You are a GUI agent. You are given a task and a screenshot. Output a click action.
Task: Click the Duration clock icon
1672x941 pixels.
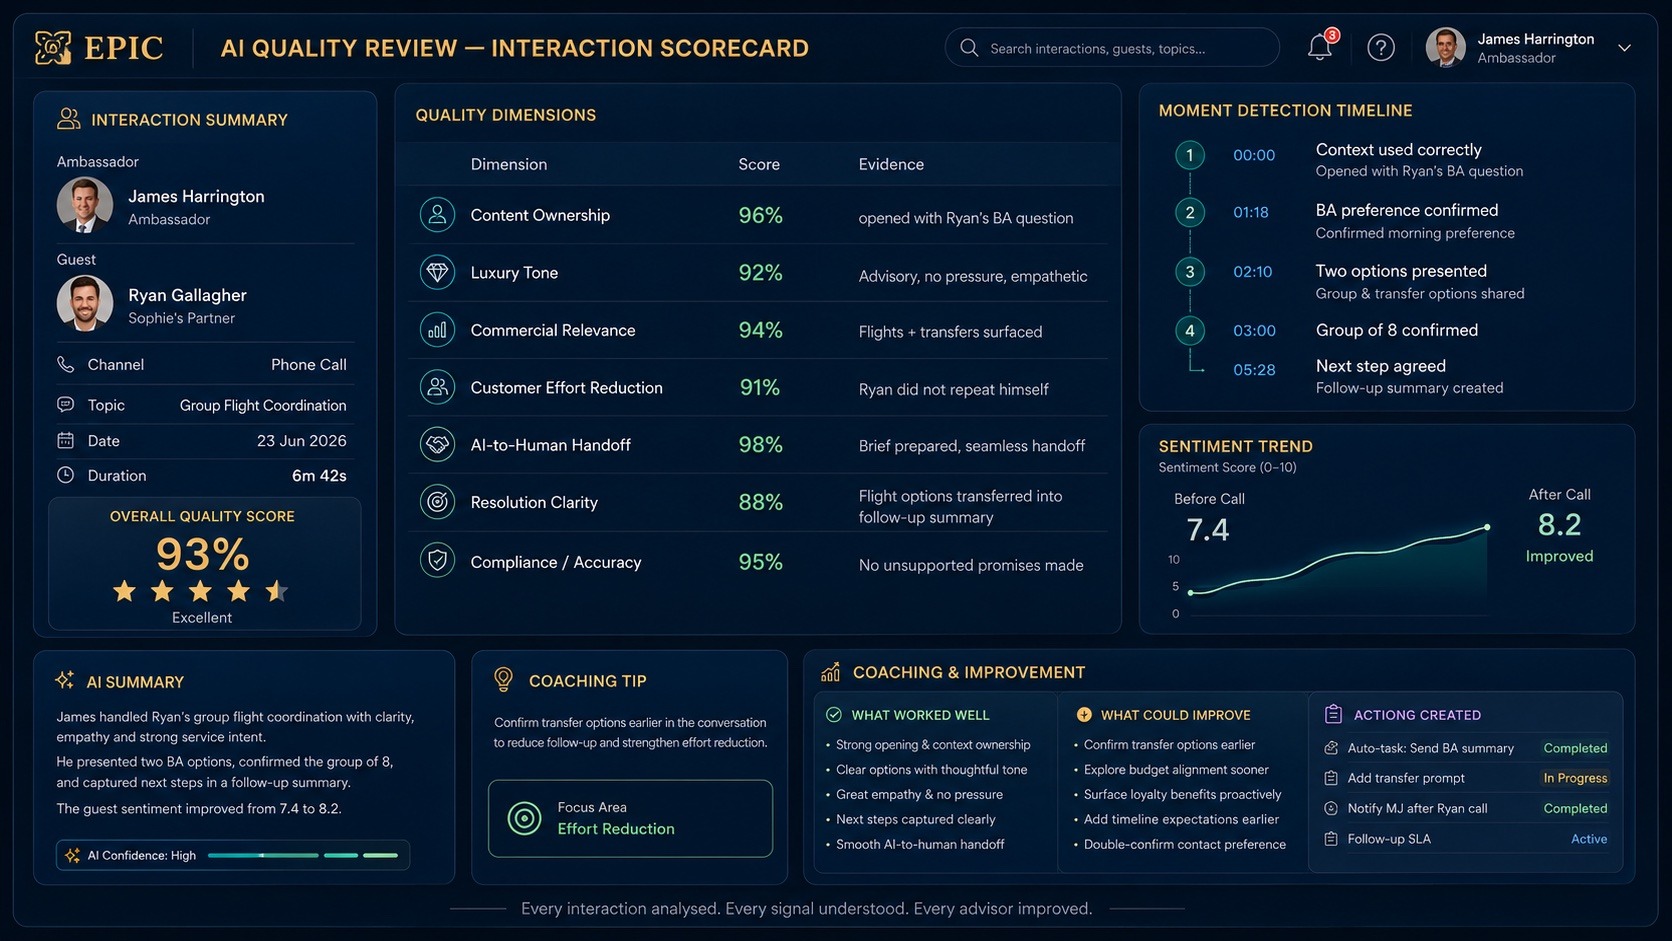coord(65,476)
